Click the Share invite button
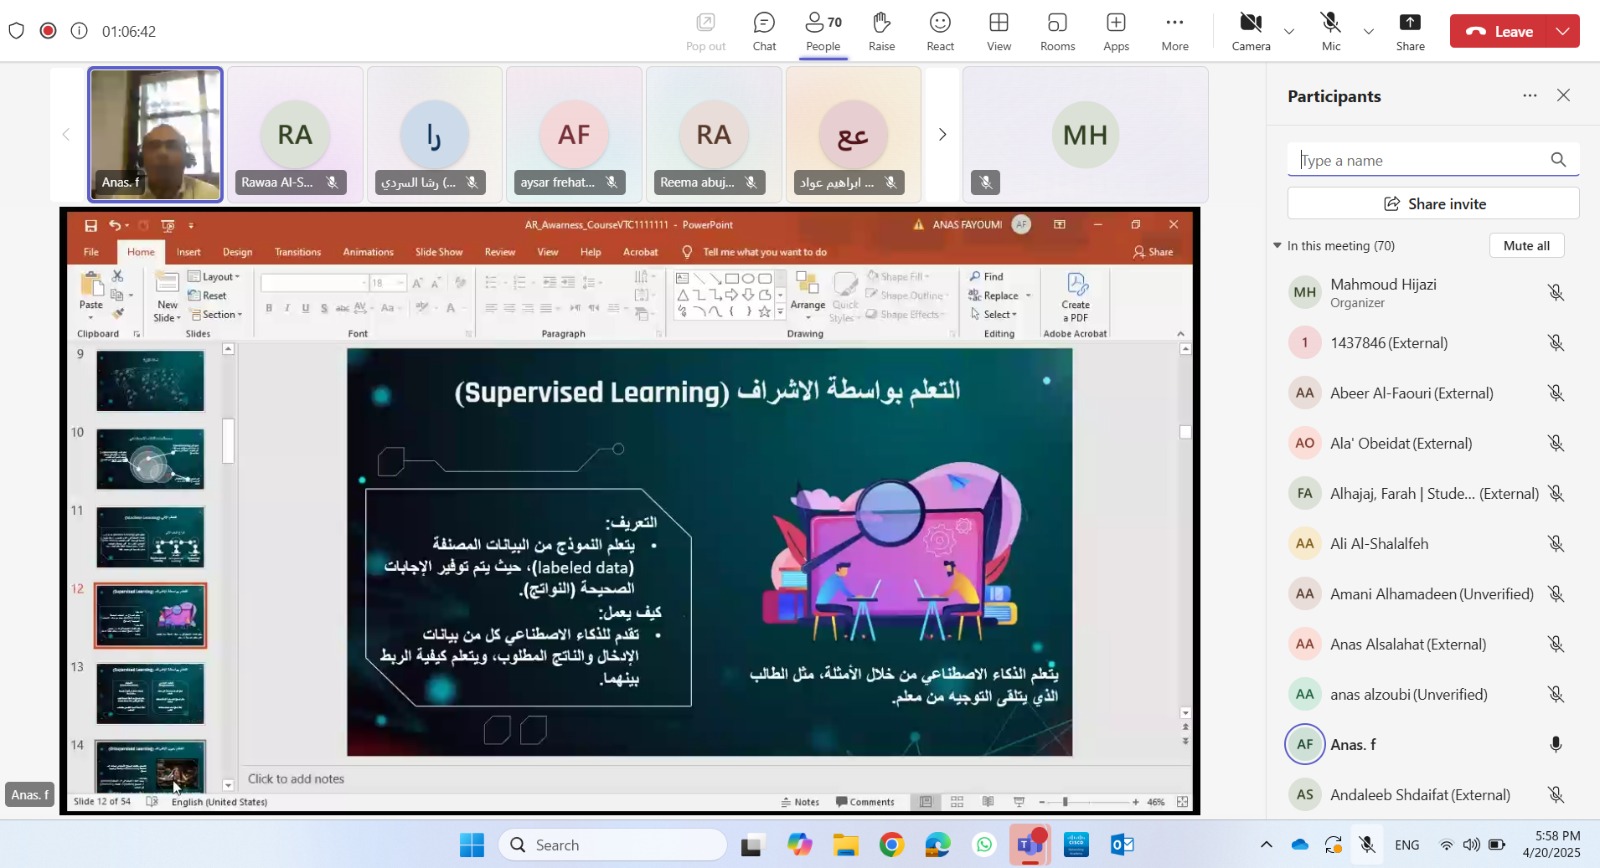This screenshot has height=868, width=1600. pyautogui.click(x=1433, y=203)
